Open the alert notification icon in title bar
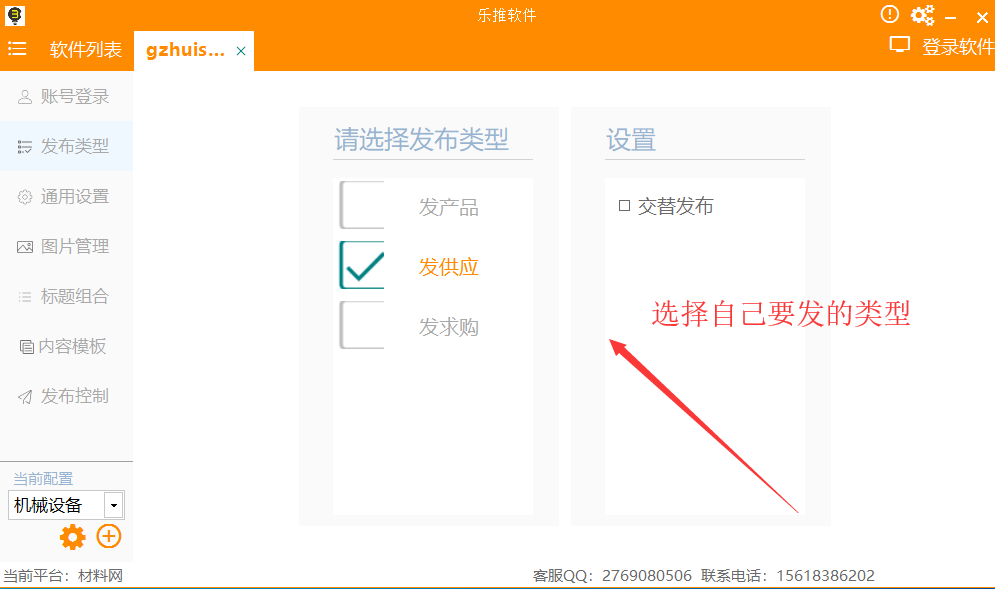Viewport: 995px width, 589px height. 889,14
